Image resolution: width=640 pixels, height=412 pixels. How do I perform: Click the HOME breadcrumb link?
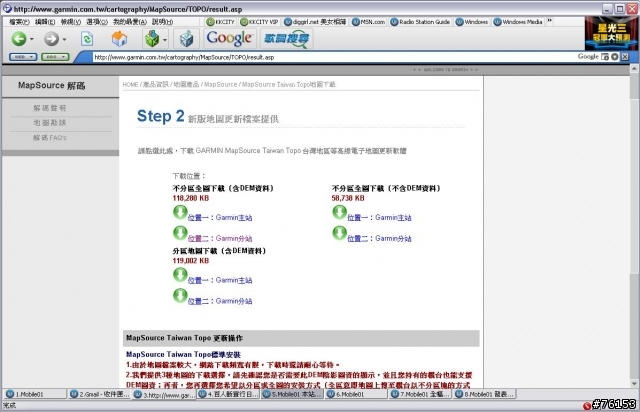coord(130,85)
